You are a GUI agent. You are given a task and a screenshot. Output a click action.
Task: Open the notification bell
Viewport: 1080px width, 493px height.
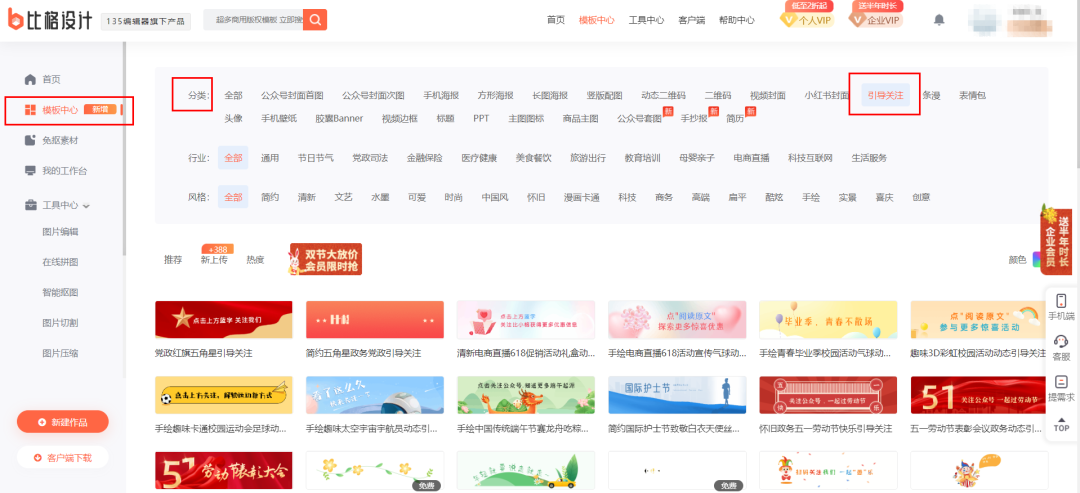939,20
